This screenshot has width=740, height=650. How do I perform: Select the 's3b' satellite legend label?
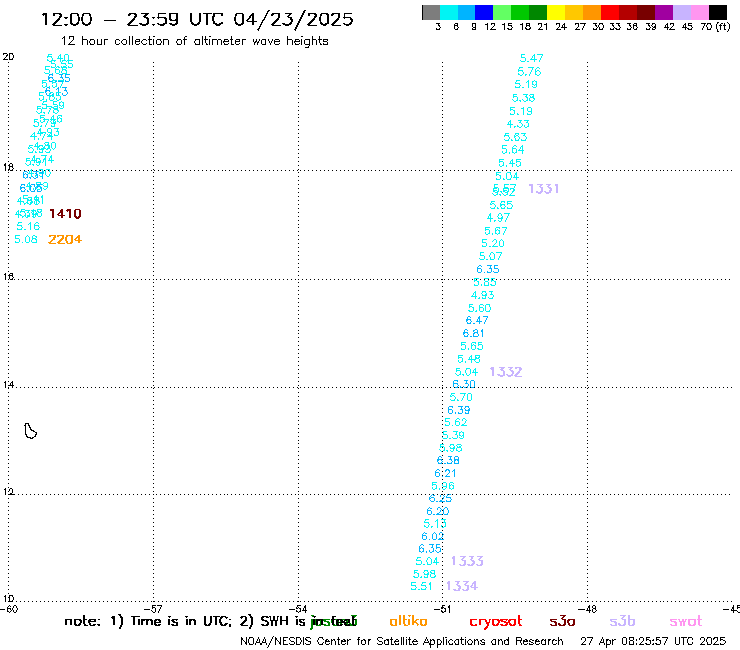coord(622,621)
